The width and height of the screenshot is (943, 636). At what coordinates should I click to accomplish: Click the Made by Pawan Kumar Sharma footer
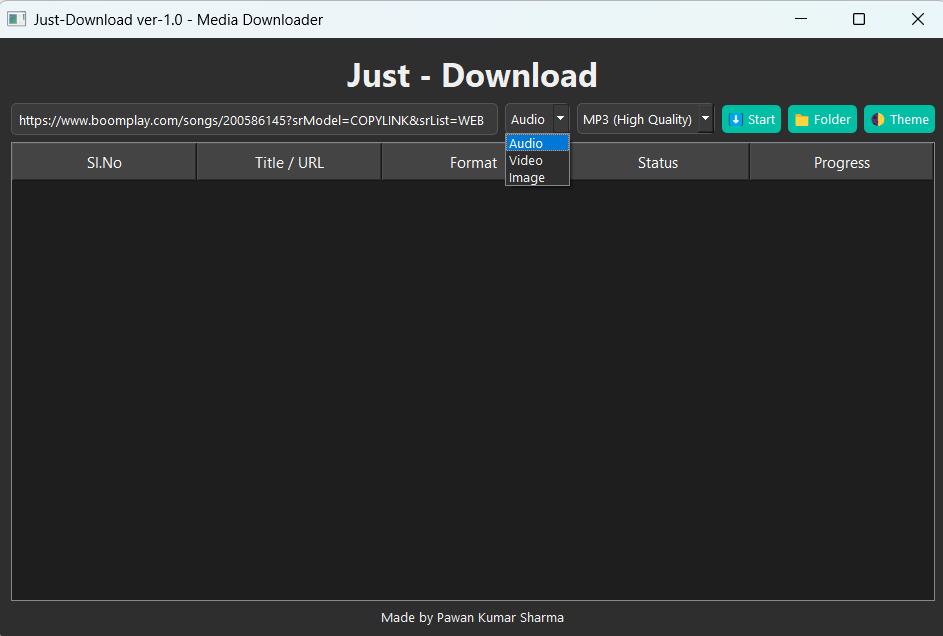(x=472, y=617)
